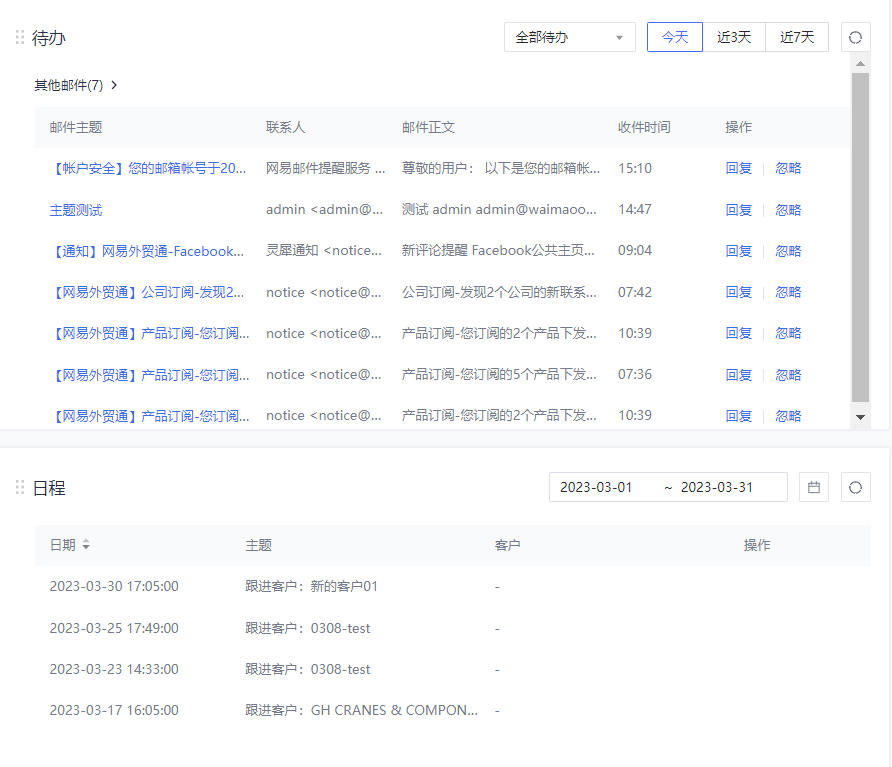Open the 07:36 产品订阅 email subject
Viewport: 892px width, 767px height.
149,375
